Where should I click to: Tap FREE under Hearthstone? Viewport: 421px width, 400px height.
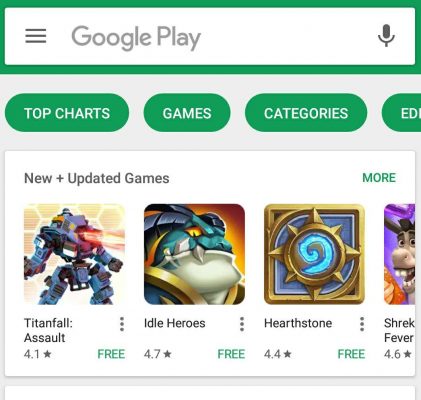(351, 354)
